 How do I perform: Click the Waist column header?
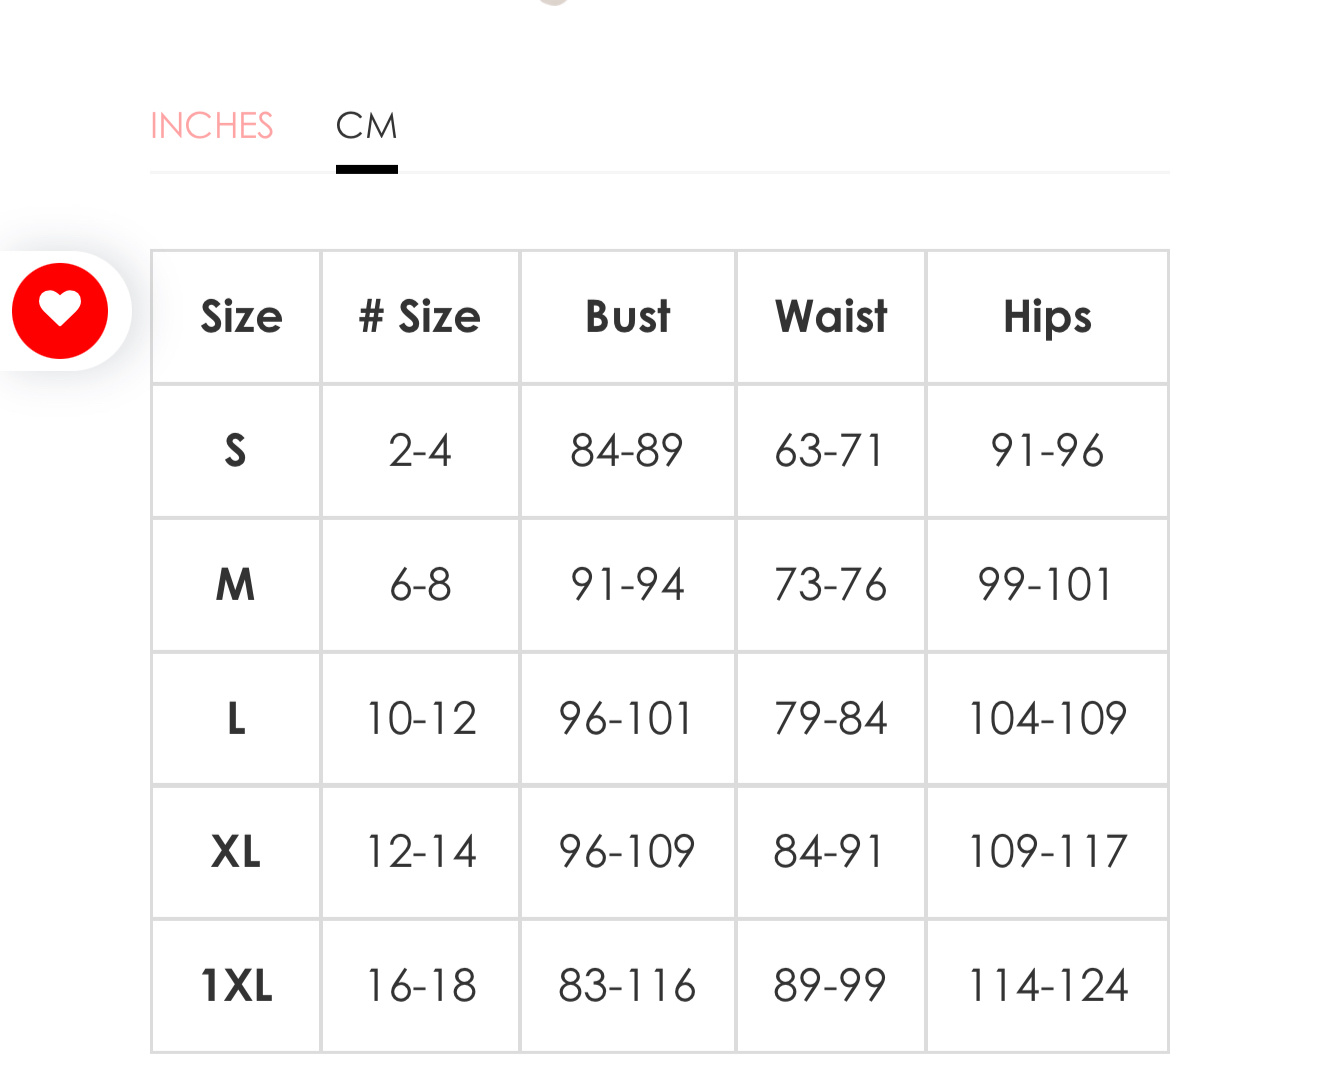pos(831,317)
